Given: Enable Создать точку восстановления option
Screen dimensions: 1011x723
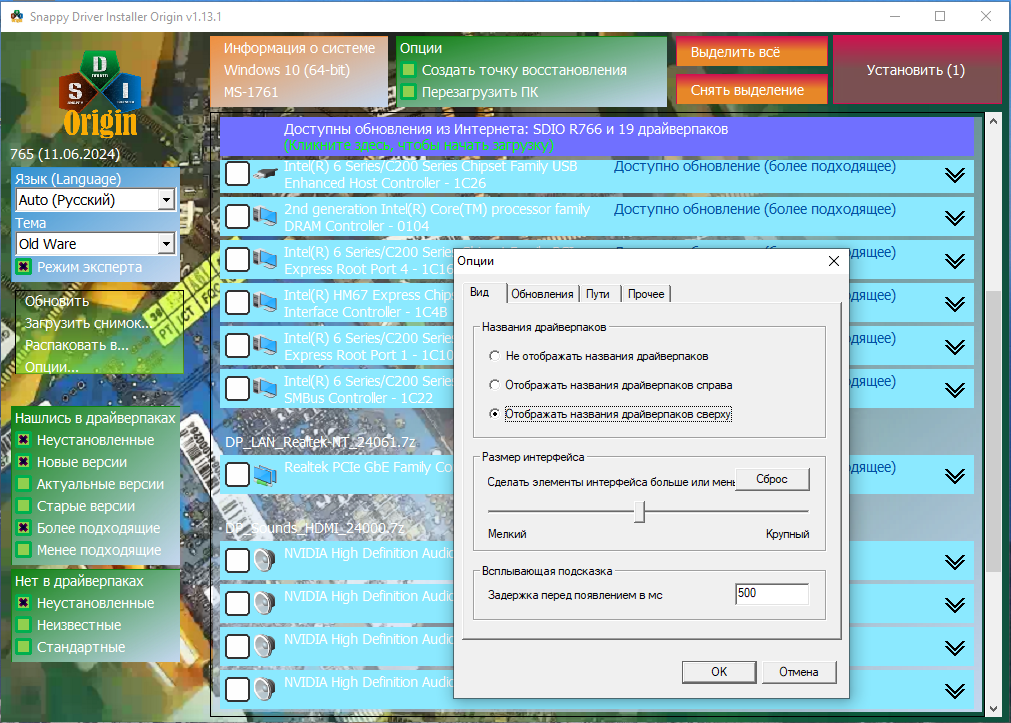Looking at the screenshot, I should (x=408, y=70).
